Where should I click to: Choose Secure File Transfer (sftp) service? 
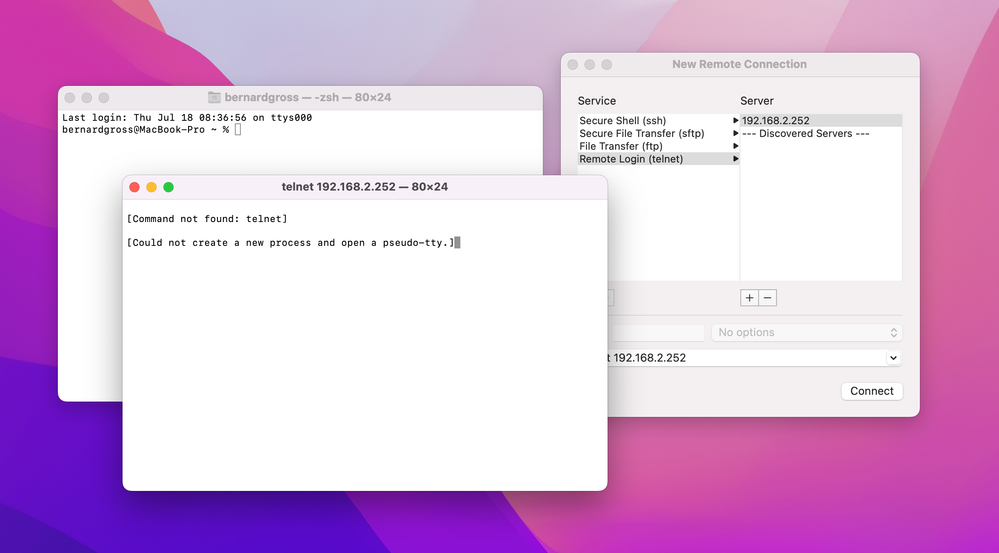tap(641, 134)
